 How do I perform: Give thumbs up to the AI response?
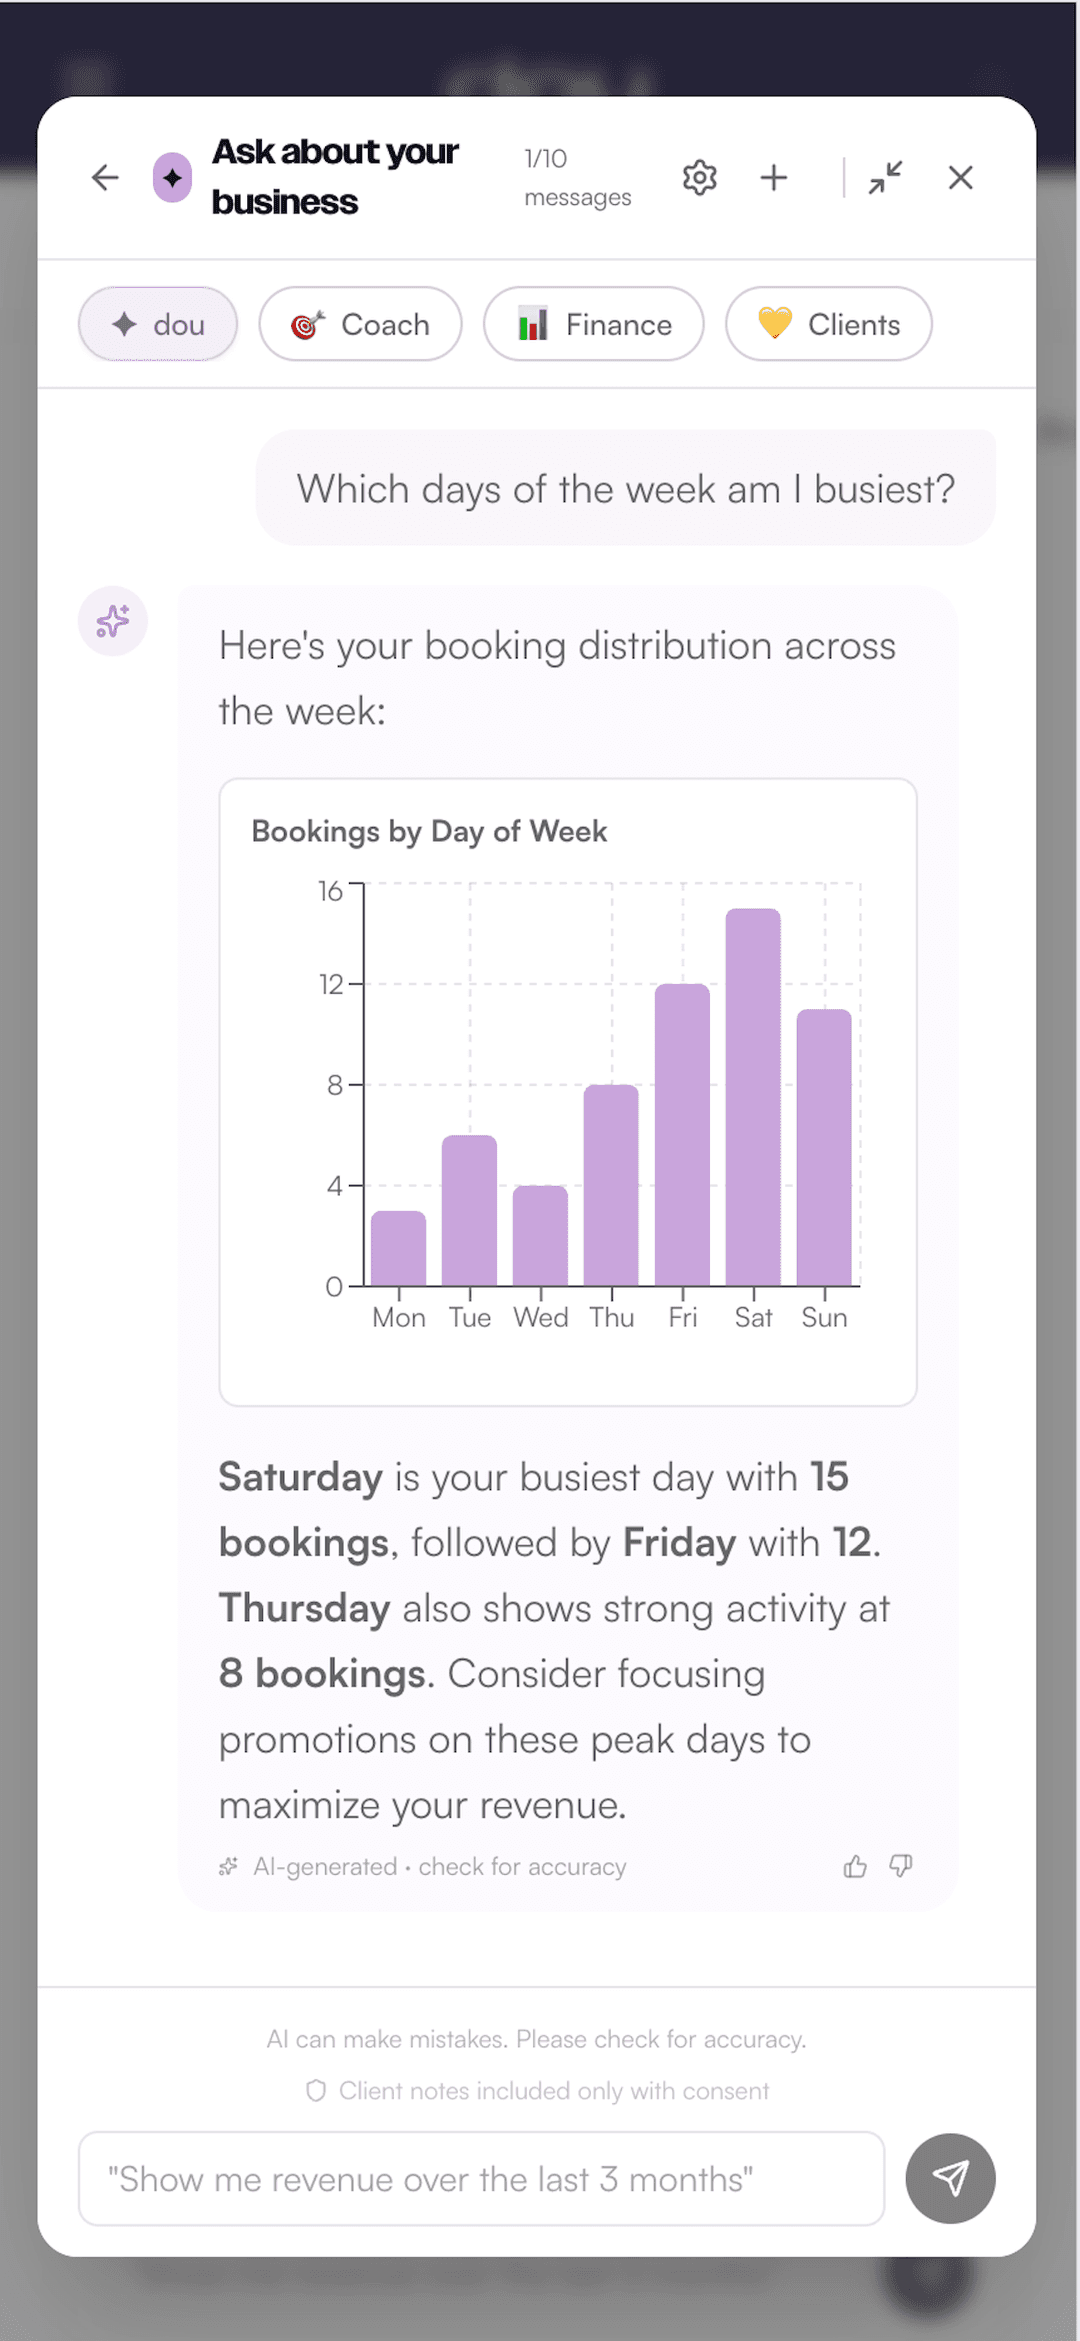855,1867
